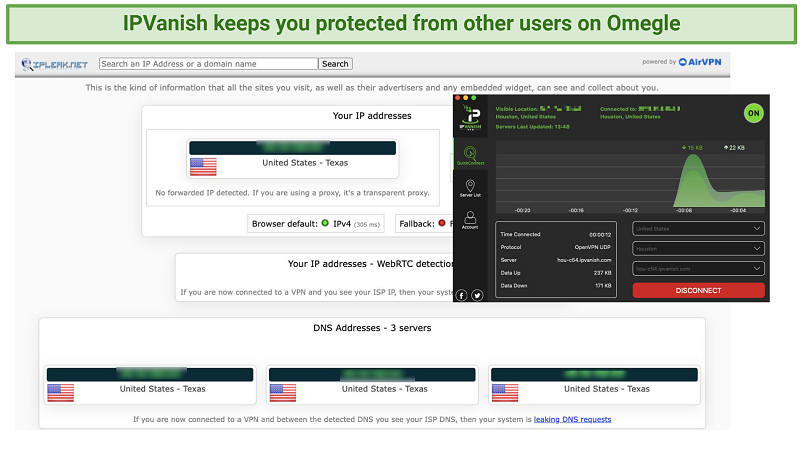Toggle the green ON VPN switch
Image resolution: width=806 pixels, height=453 pixels.
coord(754,113)
